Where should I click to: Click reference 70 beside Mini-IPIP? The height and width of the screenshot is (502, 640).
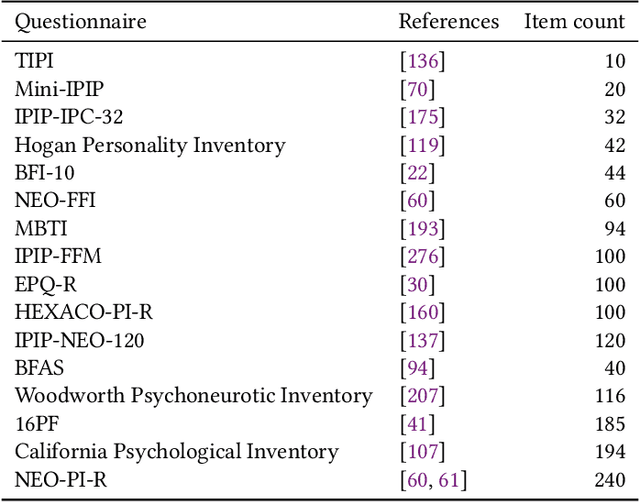pyautogui.click(x=417, y=88)
